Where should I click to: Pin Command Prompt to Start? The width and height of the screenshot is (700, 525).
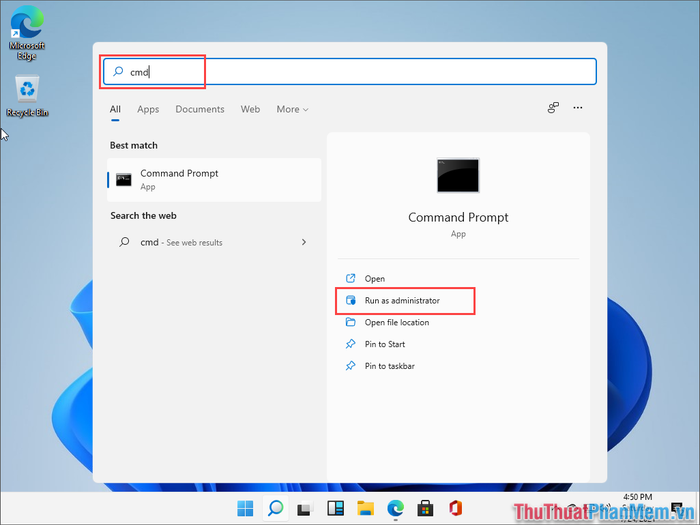(x=385, y=345)
